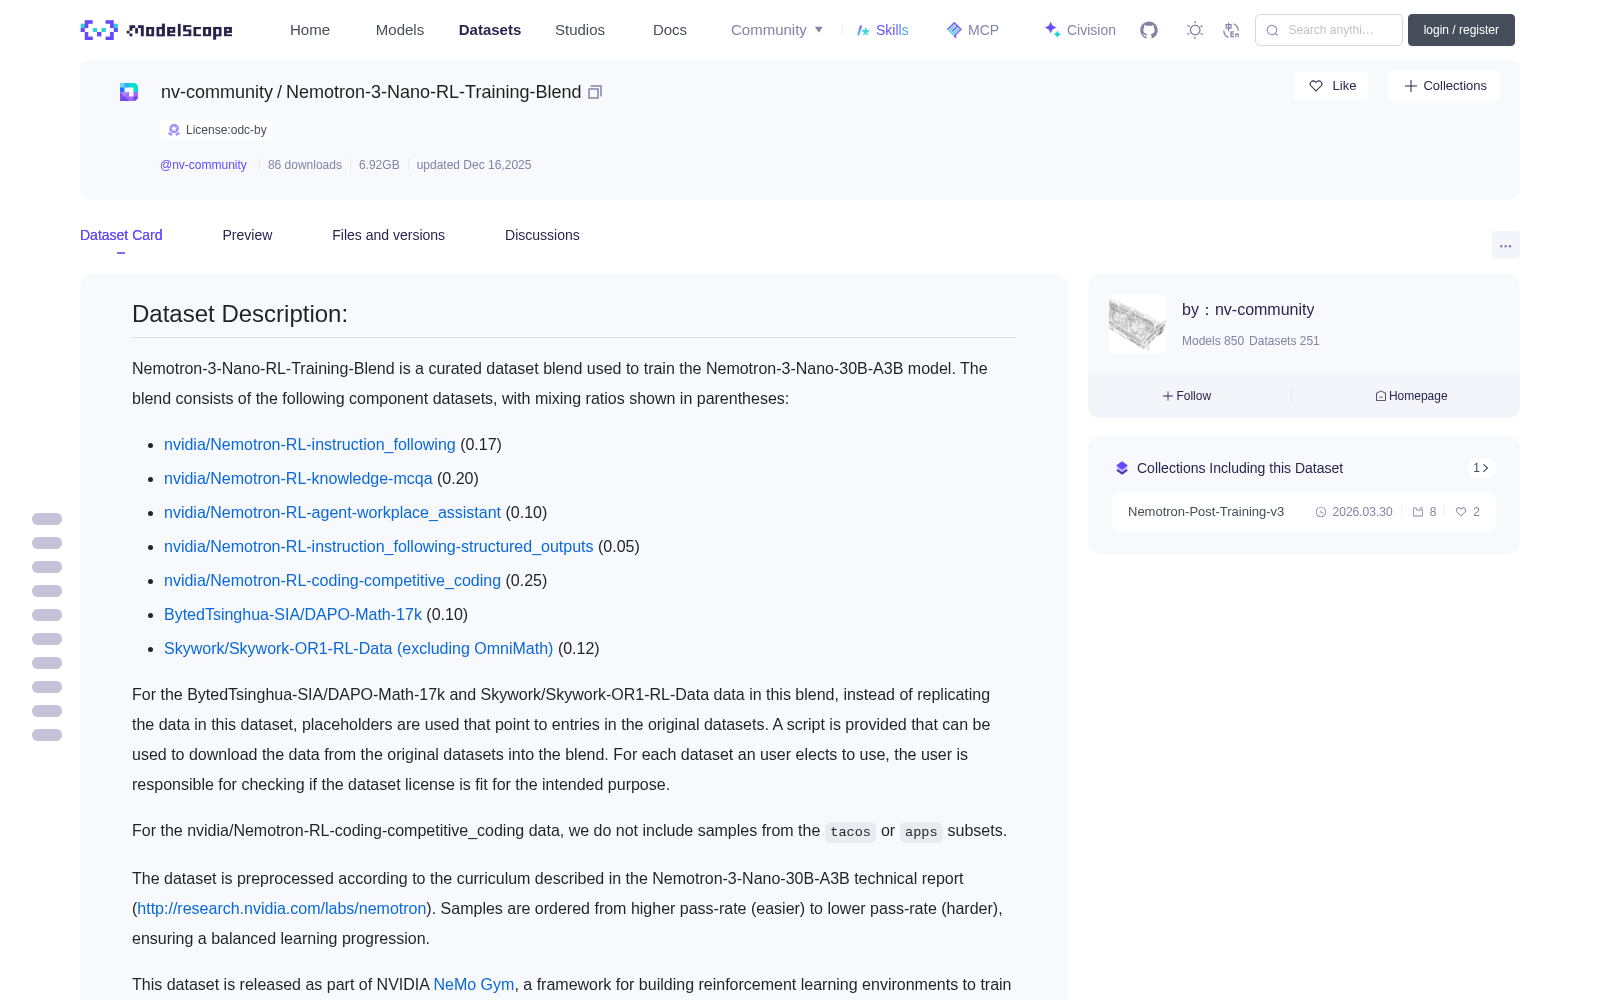Copy dataset name using the copy icon
This screenshot has width=1600, height=1000.
pos(595,92)
